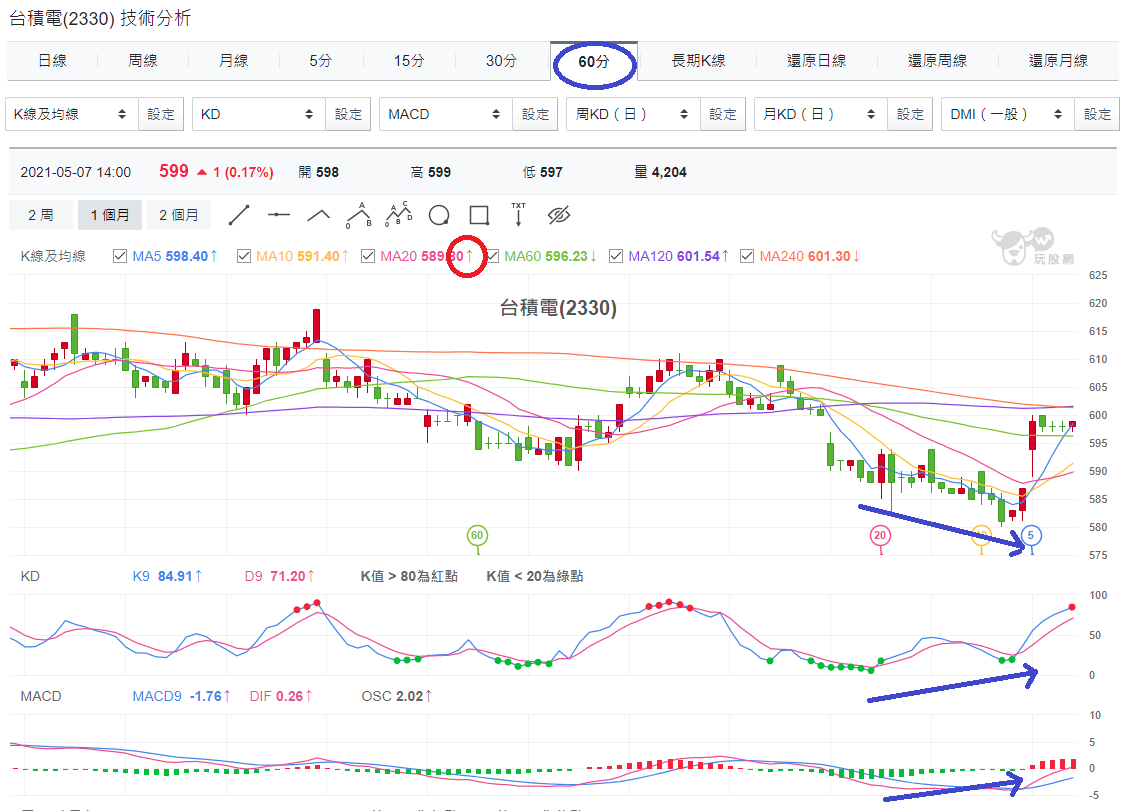Click 設定 next to DMI（一般）

(x=1097, y=114)
